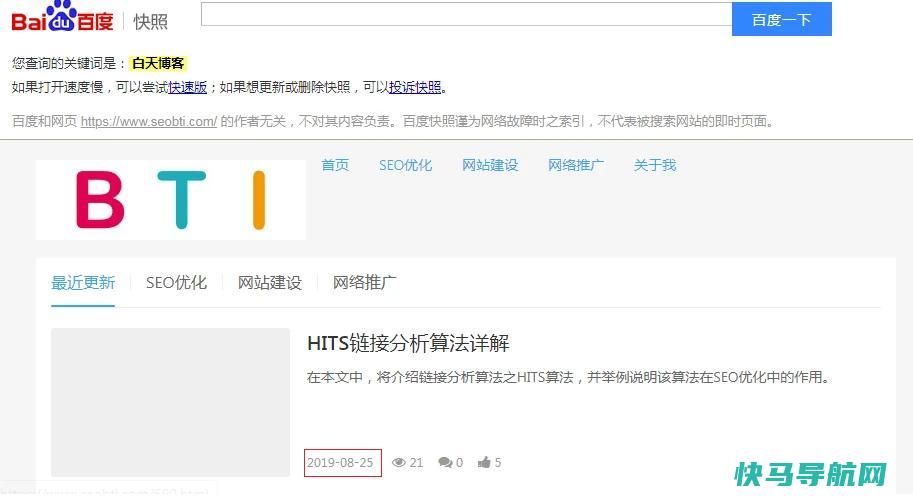Click the 百度一下 search button
The width and height of the screenshot is (913, 496).
(x=781, y=19)
